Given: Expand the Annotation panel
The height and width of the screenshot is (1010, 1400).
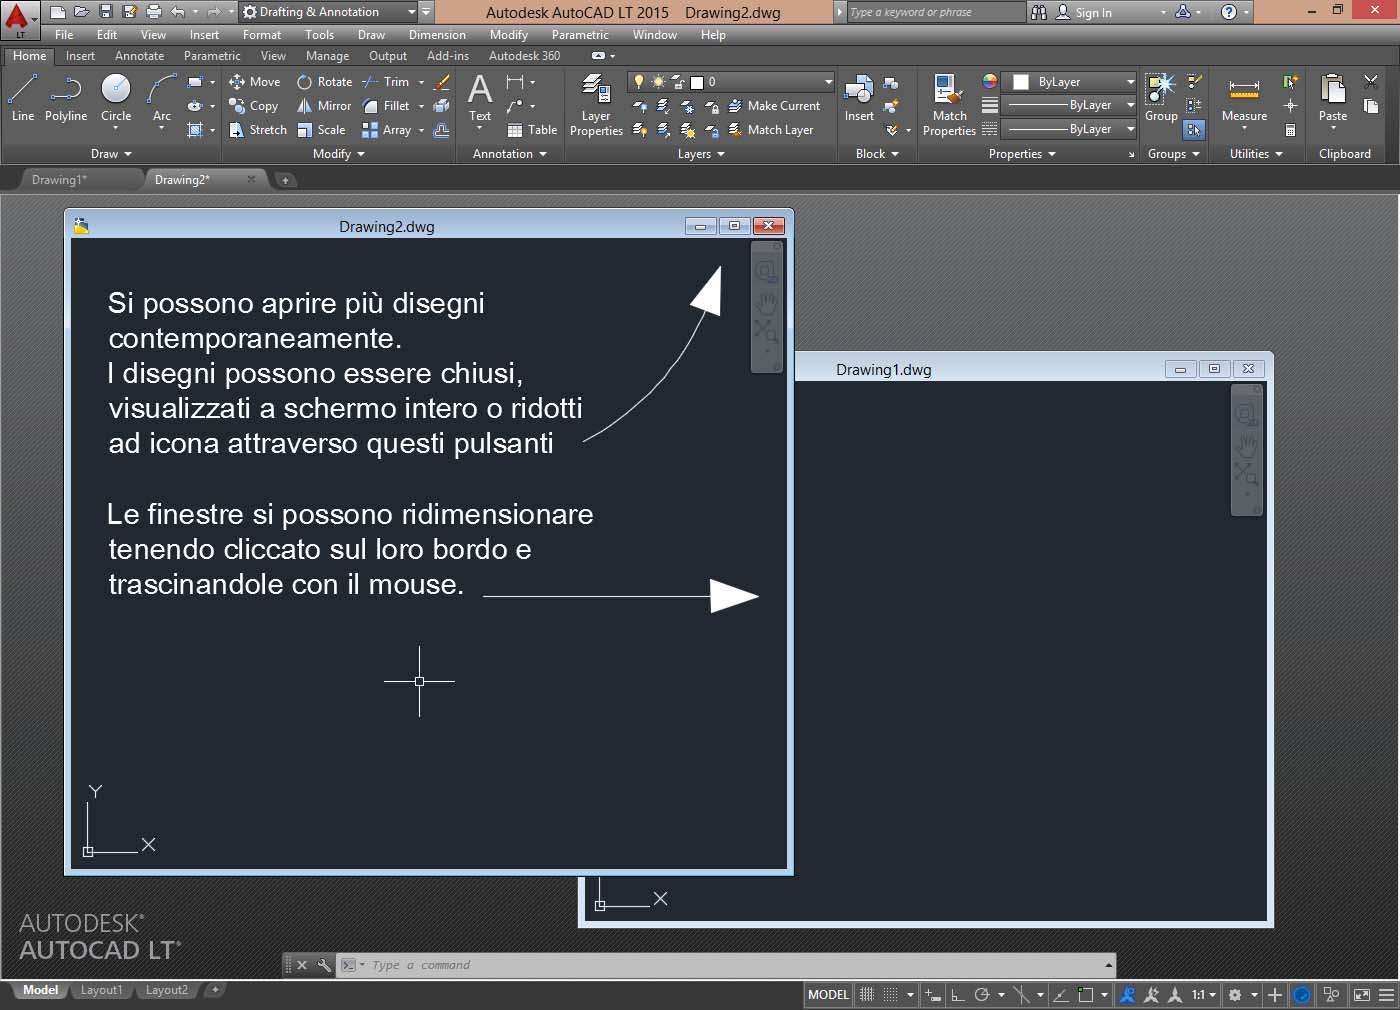Looking at the screenshot, I should (510, 154).
